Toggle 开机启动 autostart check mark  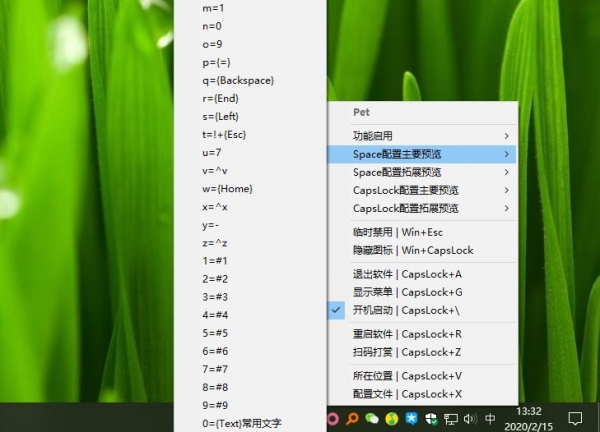(336, 310)
